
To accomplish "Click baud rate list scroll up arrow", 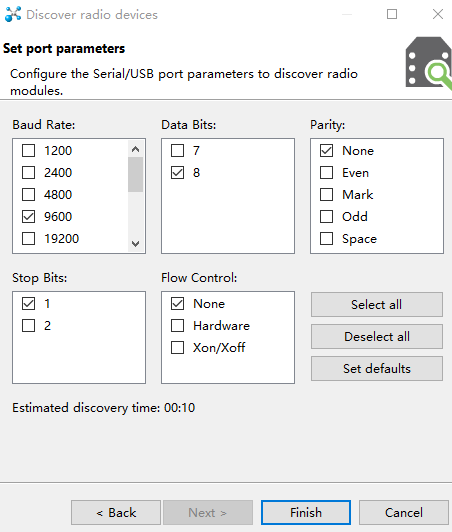I will pos(136,149).
